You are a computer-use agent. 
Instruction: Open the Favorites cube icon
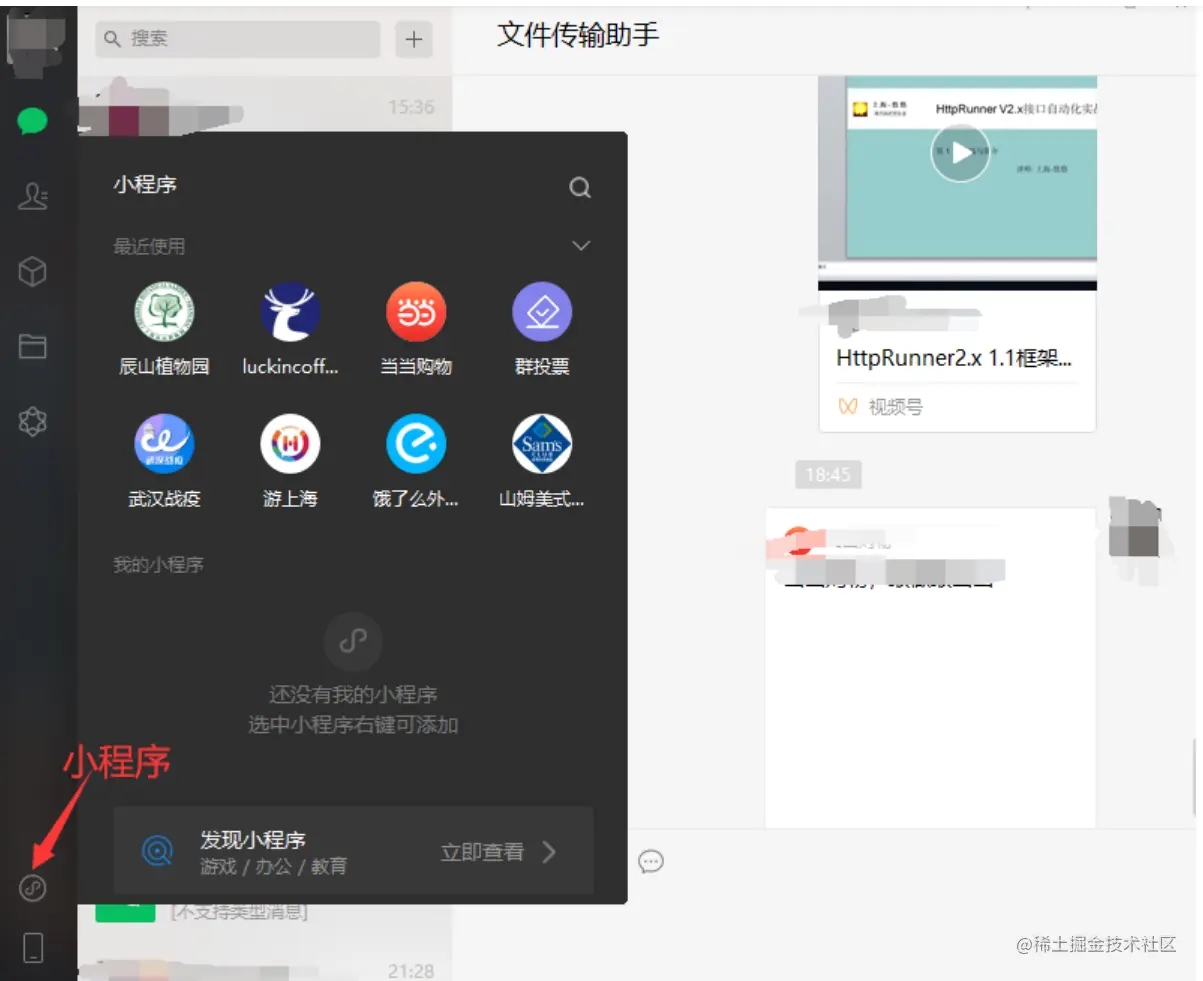33,271
